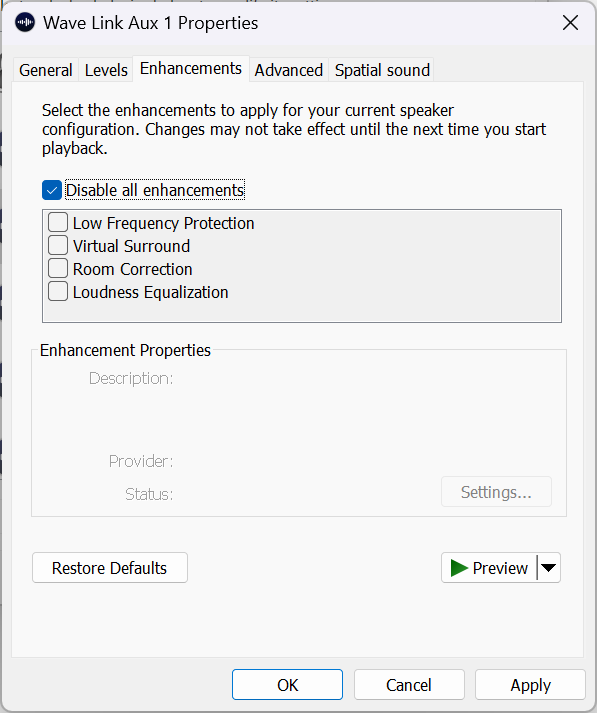Enable Low Frequency Protection checkbox
The height and width of the screenshot is (713, 597).
[x=58, y=223]
